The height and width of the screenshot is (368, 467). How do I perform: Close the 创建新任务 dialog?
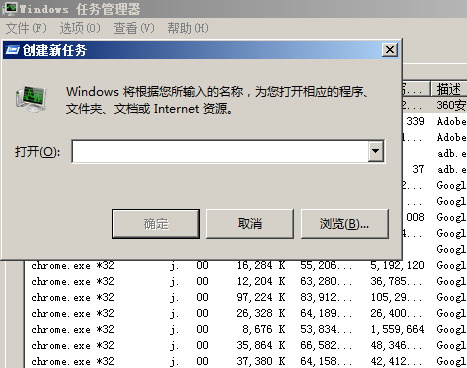390,50
